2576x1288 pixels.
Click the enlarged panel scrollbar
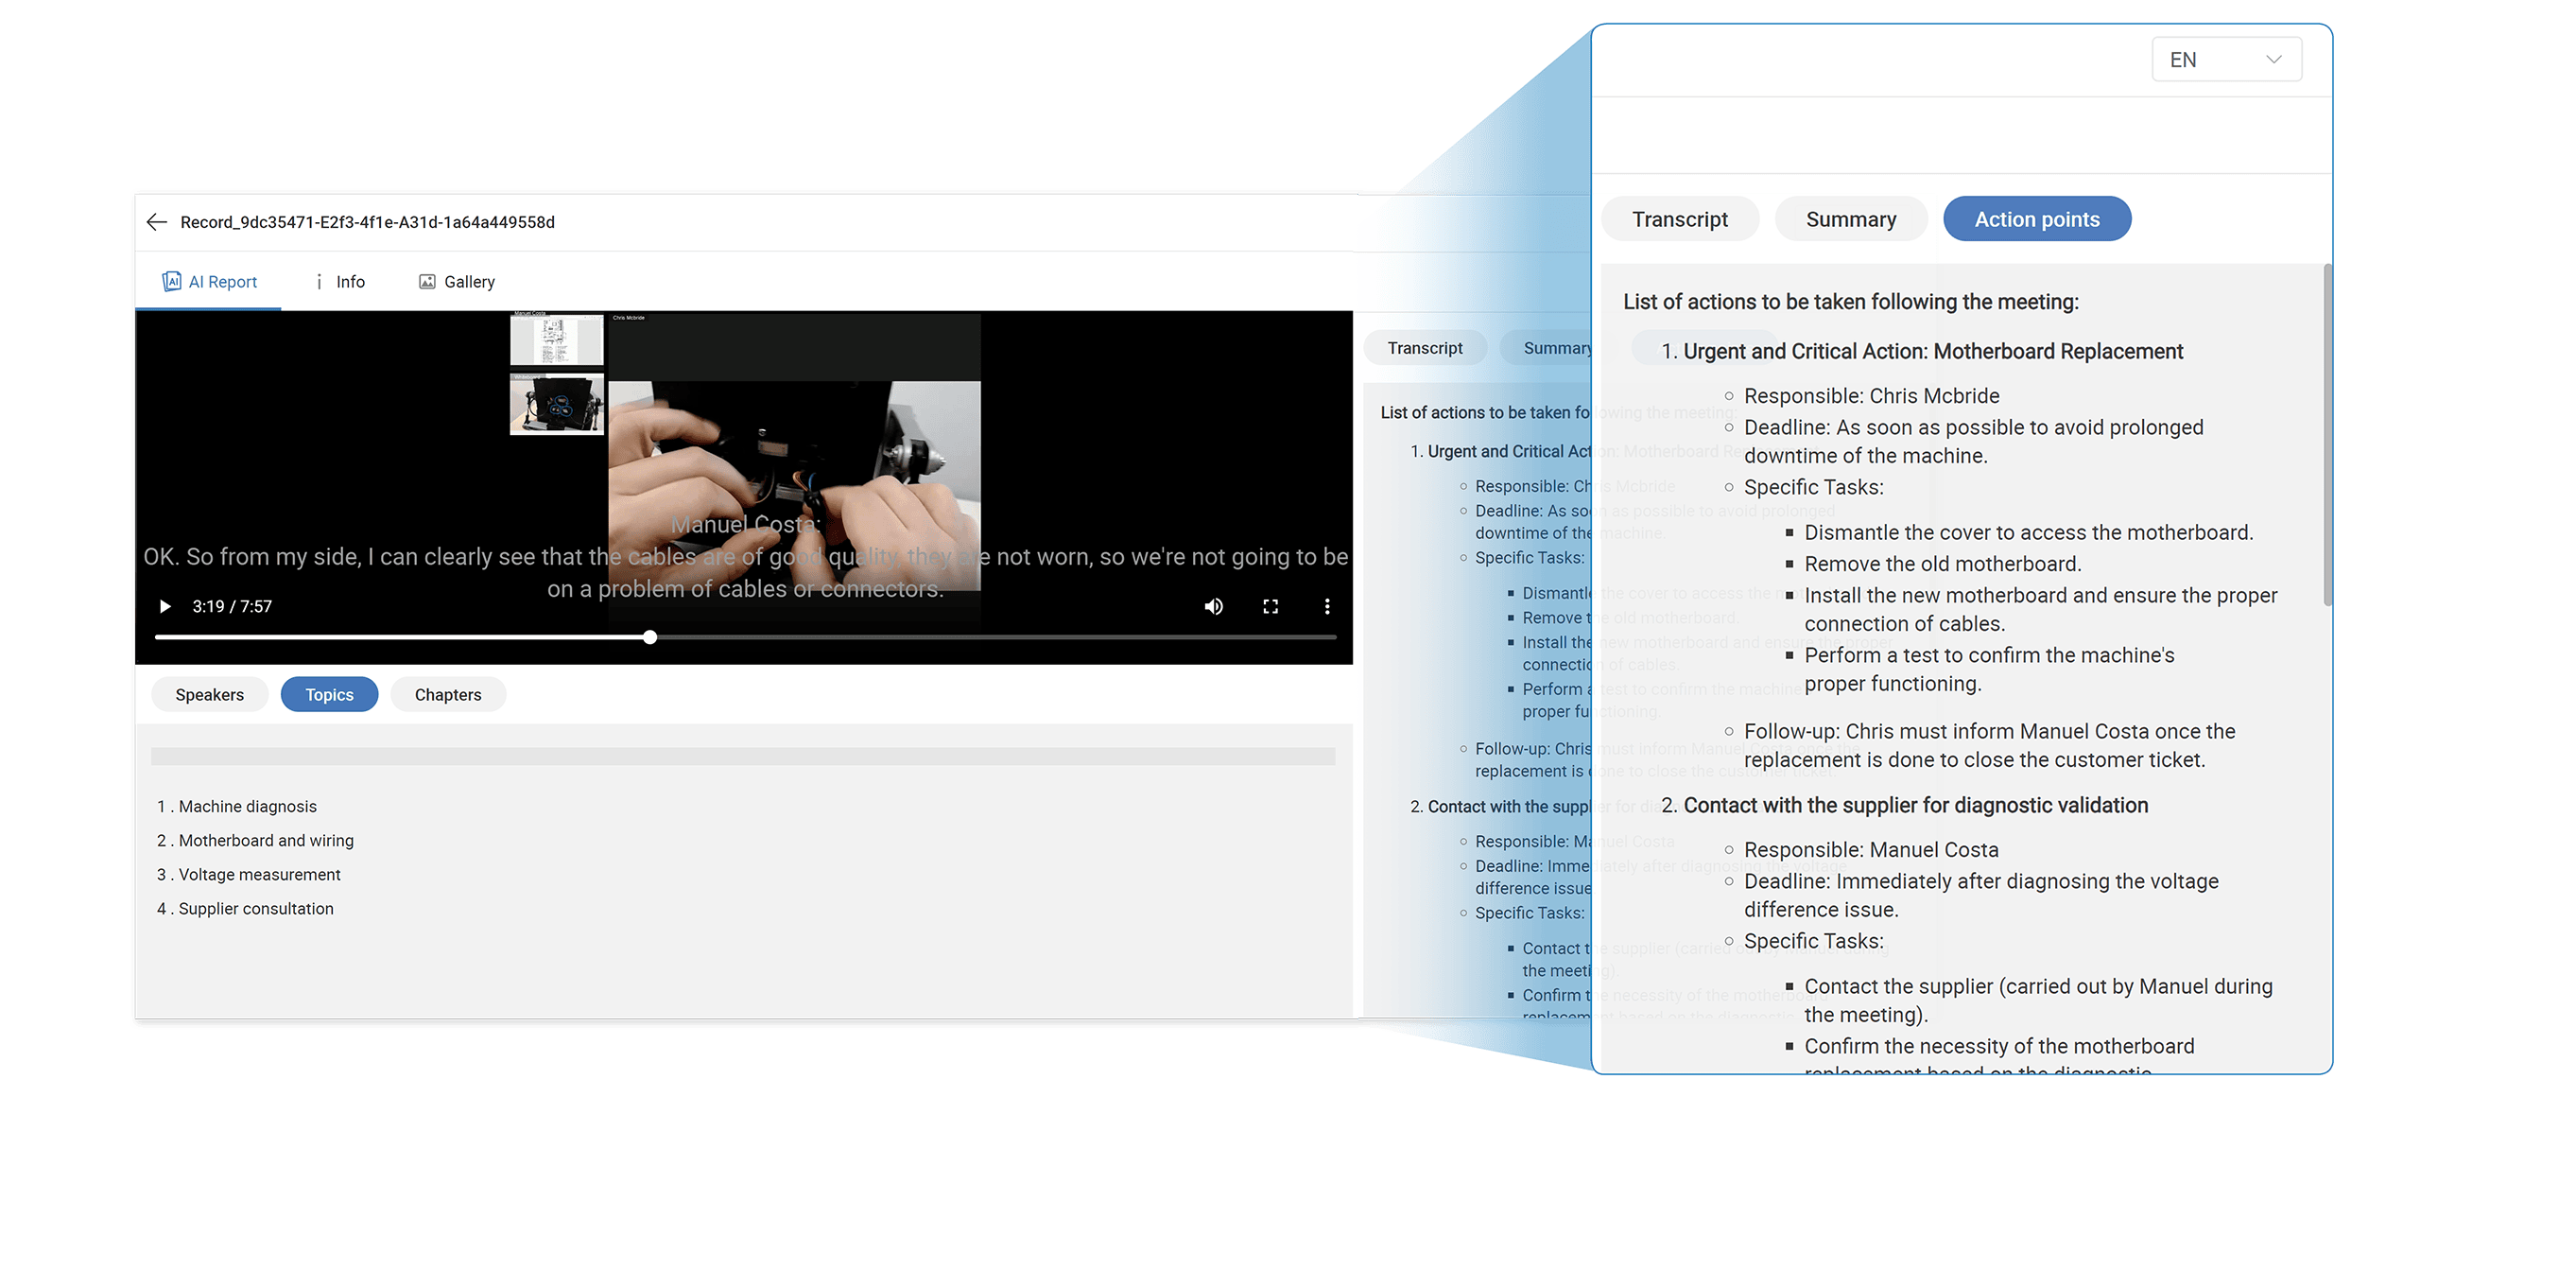2328,435
